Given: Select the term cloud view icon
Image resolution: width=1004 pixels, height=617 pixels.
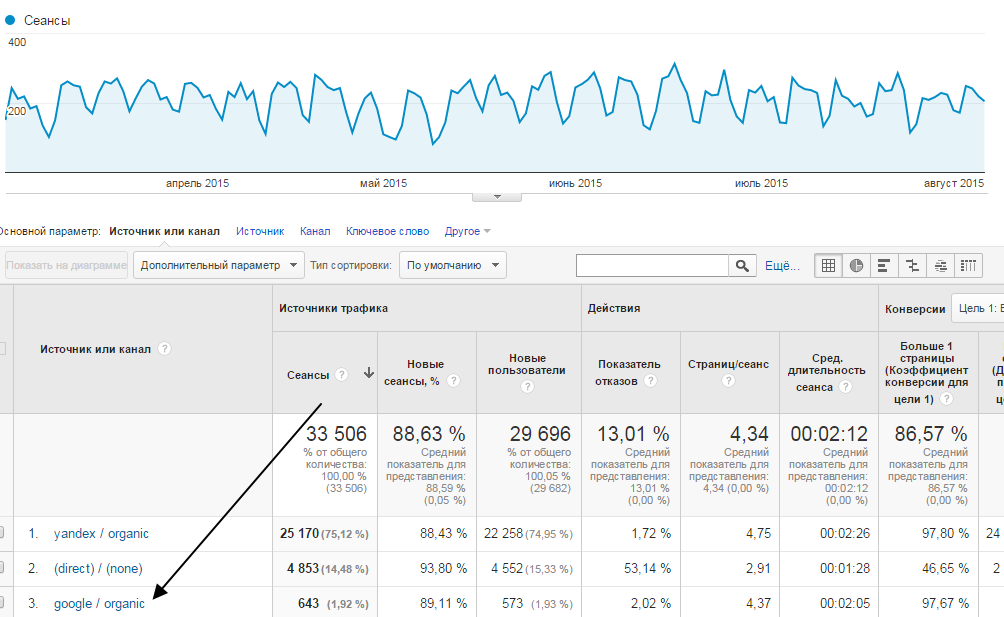Looking at the screenshot, I should (940, 266).
